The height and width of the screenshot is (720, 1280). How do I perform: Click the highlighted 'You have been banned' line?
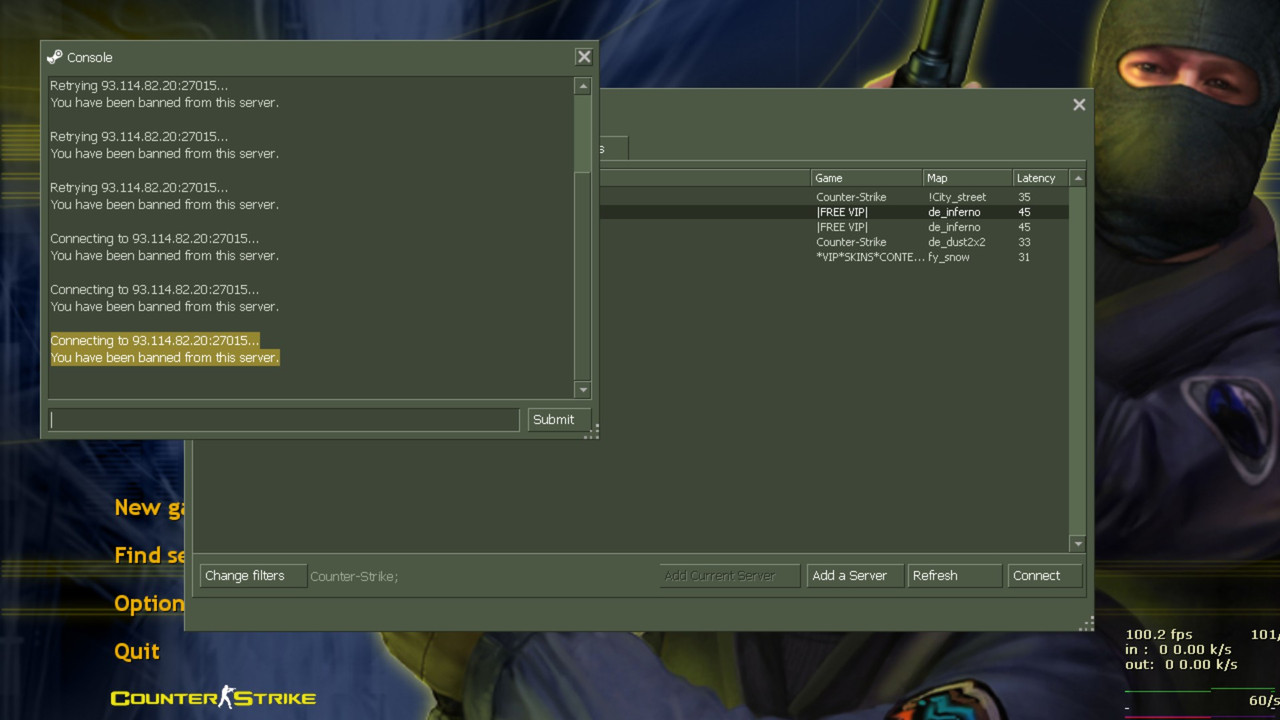coord(165,358)
